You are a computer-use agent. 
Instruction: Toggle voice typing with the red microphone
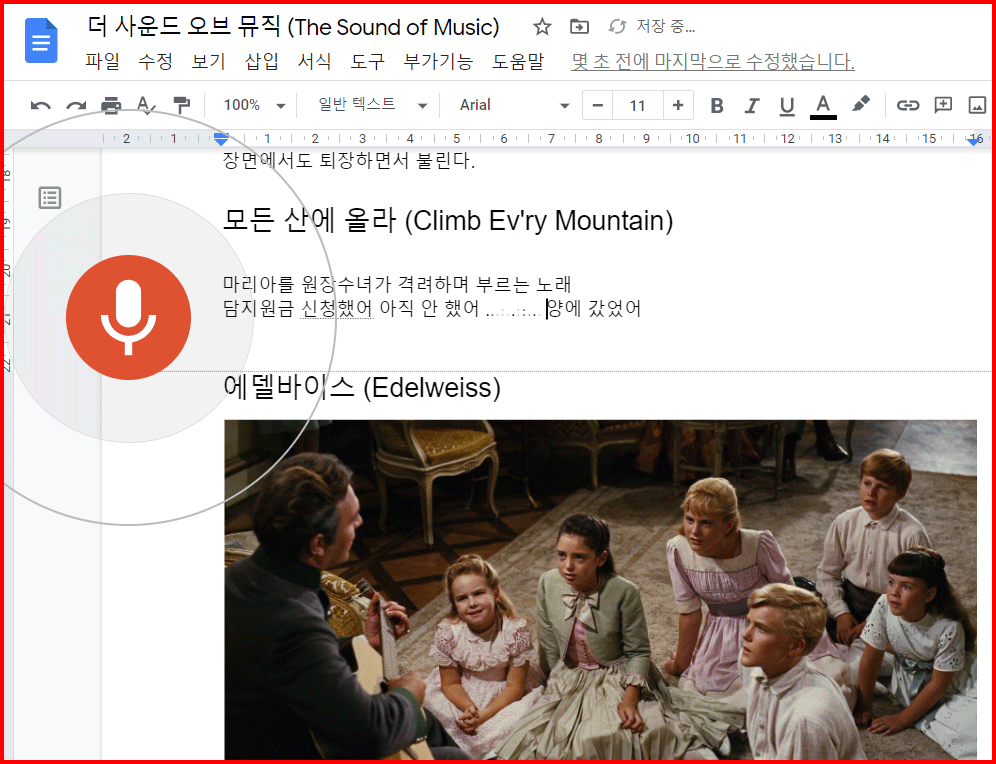[x=128, y=318]
